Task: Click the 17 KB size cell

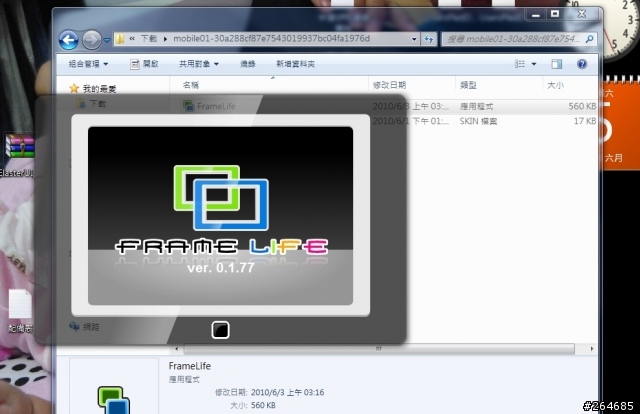Action: (x=585, y=121)
